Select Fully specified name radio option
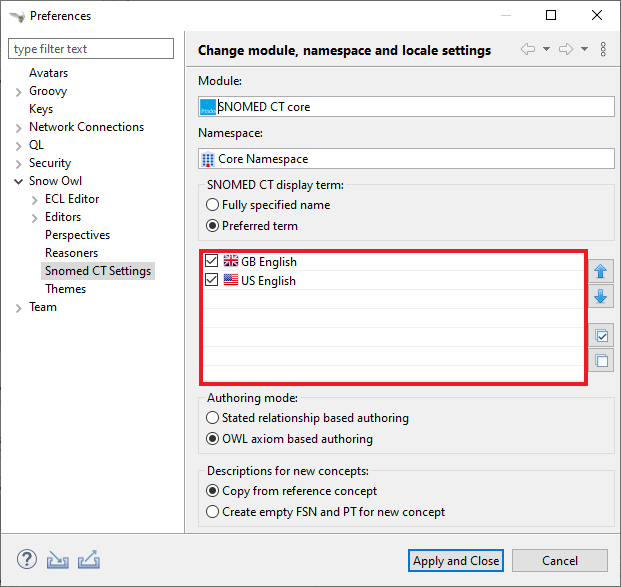This screenshot has width=621, height=587. coord(212,205)
